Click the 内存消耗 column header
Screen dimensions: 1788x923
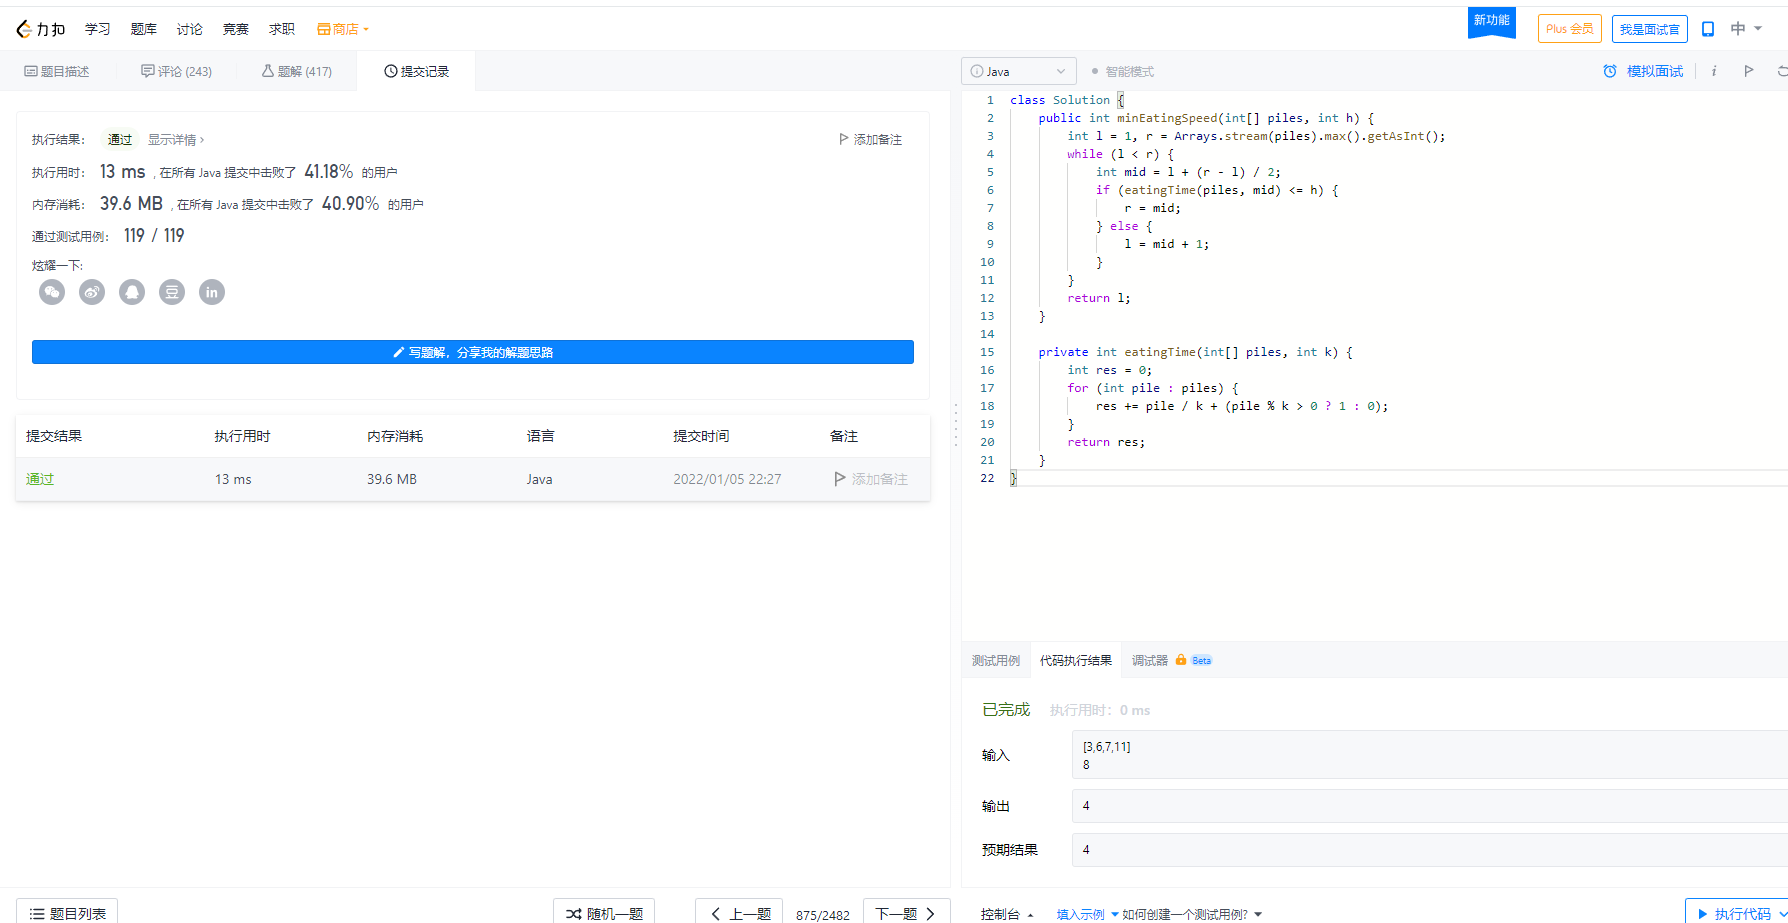(395, 436)
